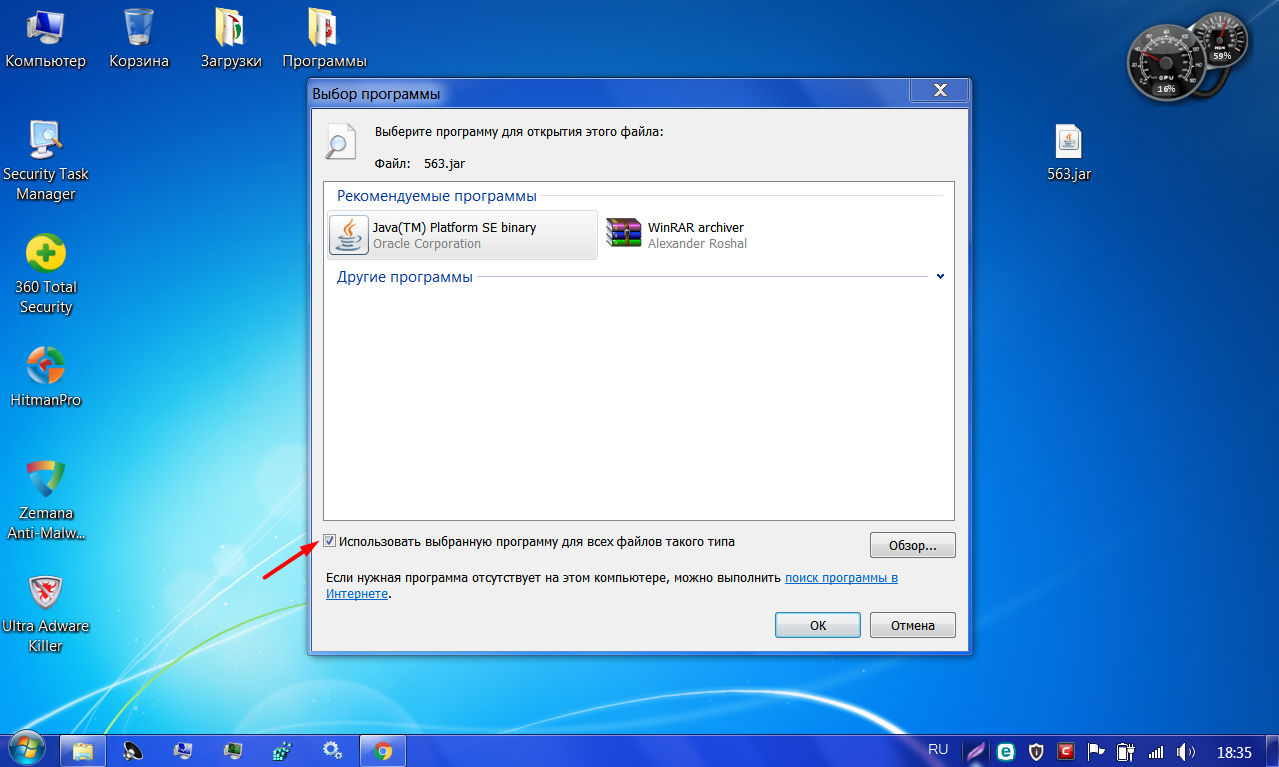
Task: Open the Программы folder icon
Action: [324, 40]
